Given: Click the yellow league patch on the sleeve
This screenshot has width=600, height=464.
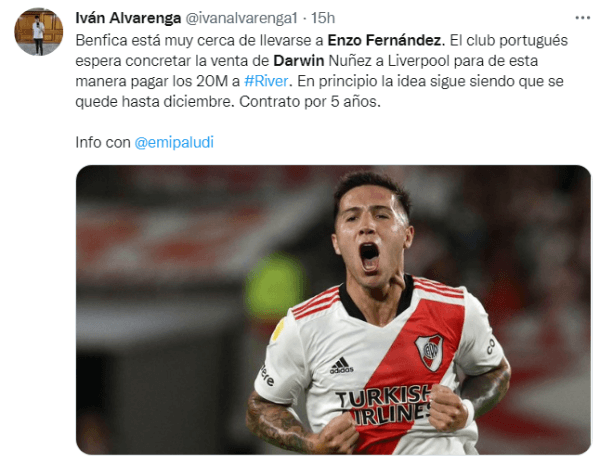Looking at the screenshot, I should coord(278,330).
